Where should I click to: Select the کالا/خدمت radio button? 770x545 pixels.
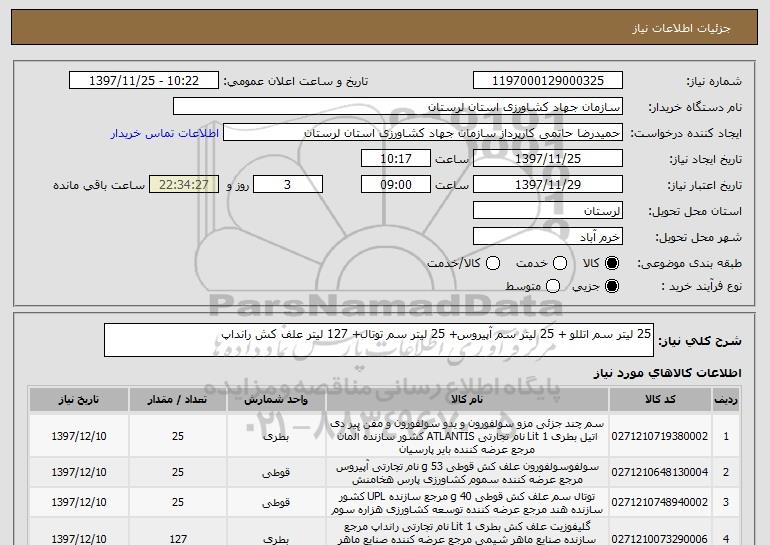point(493,263)
